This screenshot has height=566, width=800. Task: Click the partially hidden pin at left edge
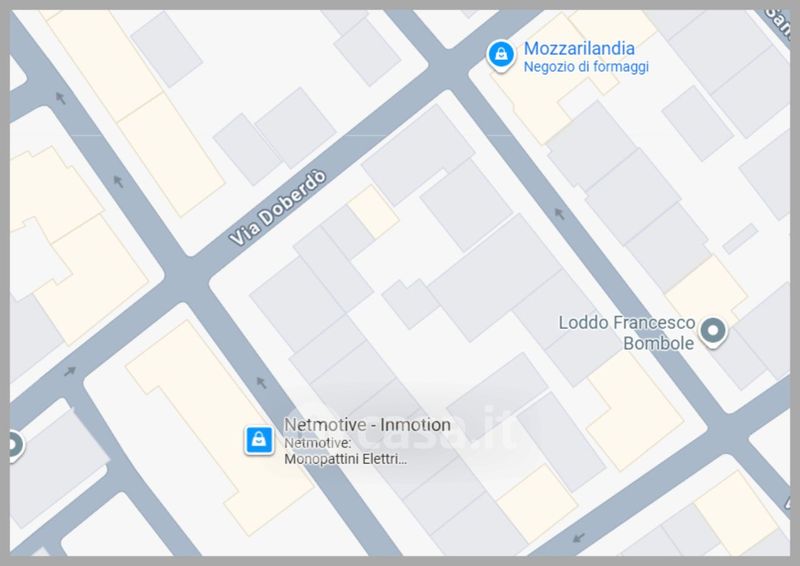16,445
